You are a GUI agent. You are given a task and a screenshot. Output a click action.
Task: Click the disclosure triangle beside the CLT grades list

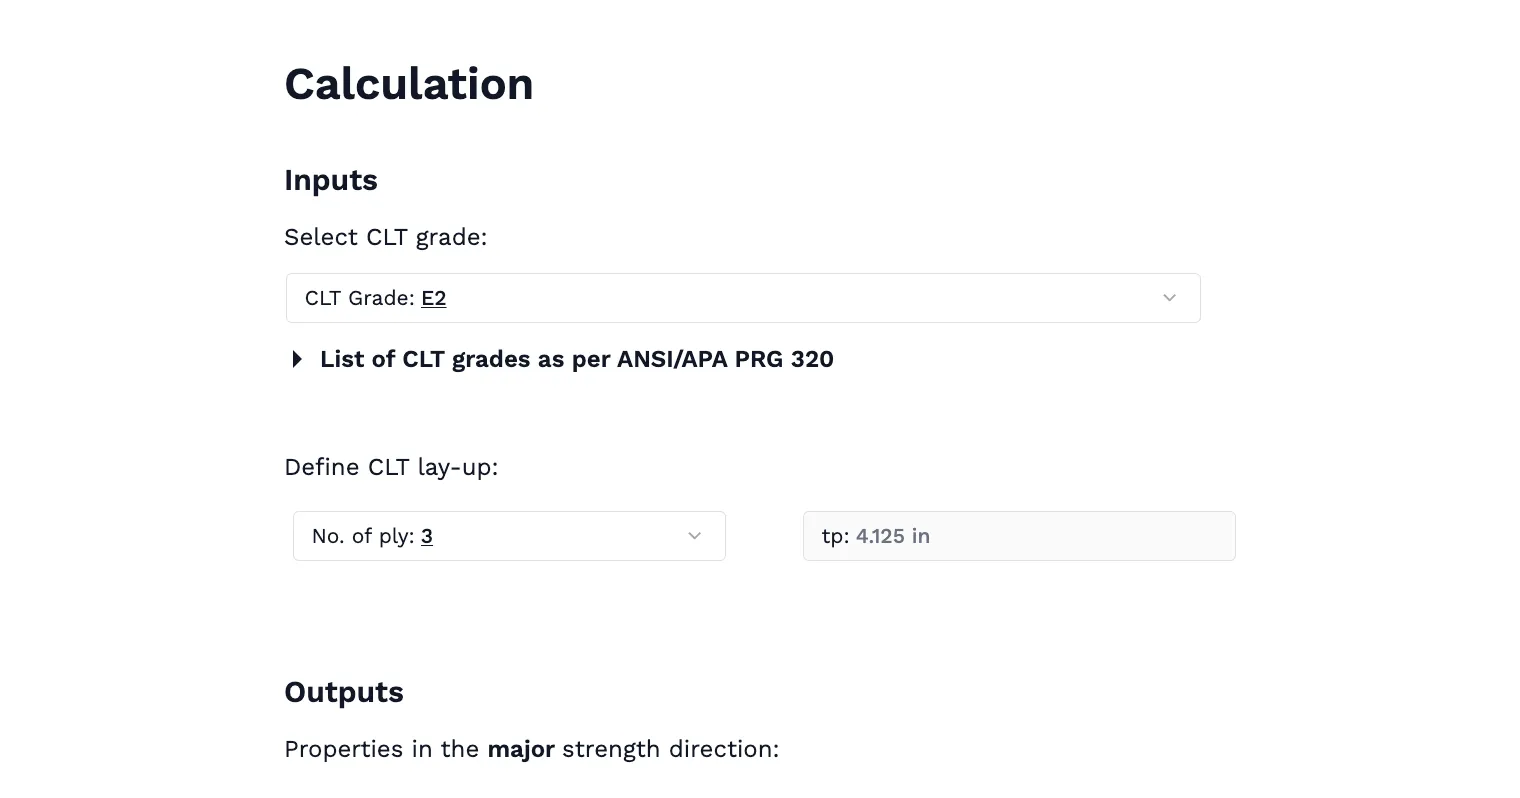[296, 359]
